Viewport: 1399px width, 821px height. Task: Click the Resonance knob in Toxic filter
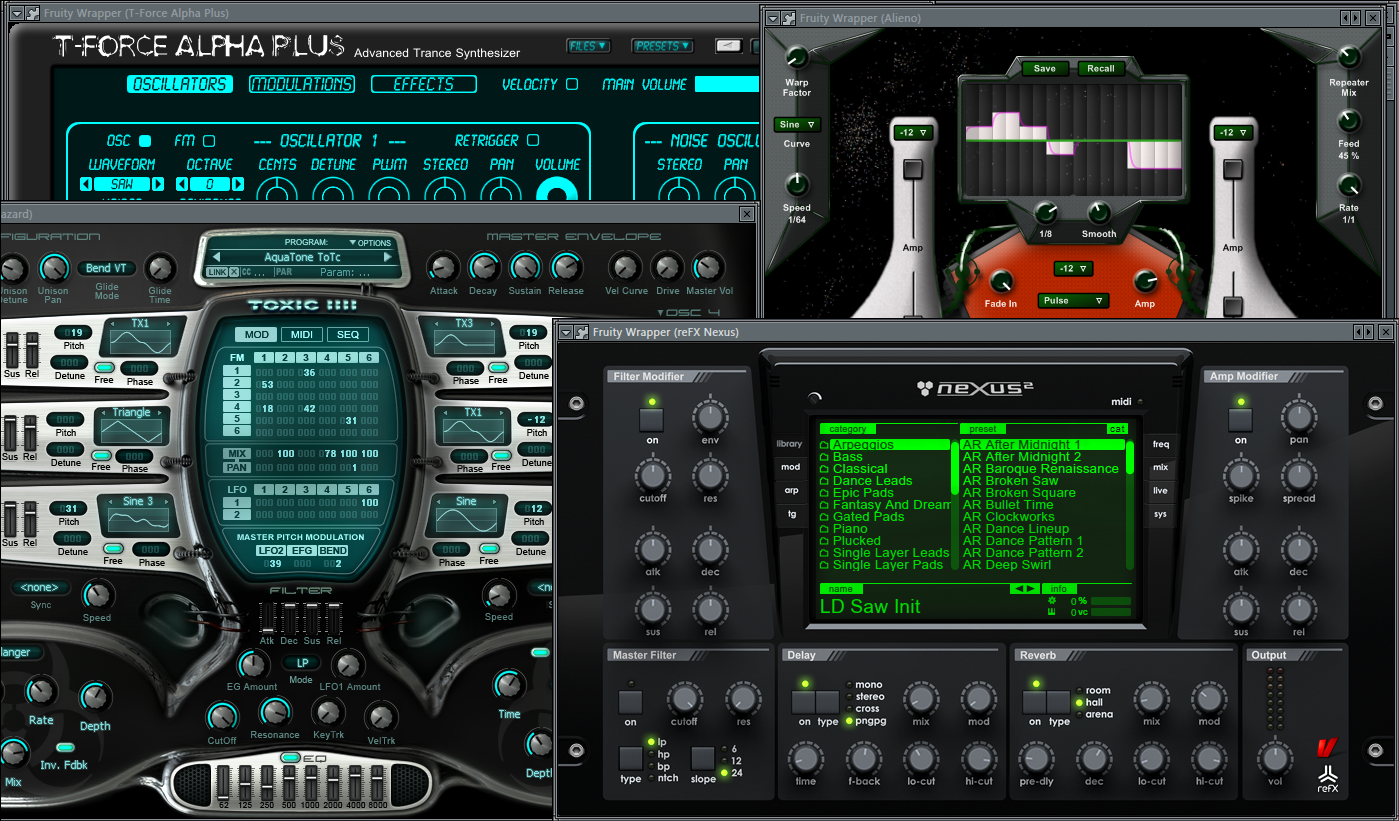coord(275,713)
